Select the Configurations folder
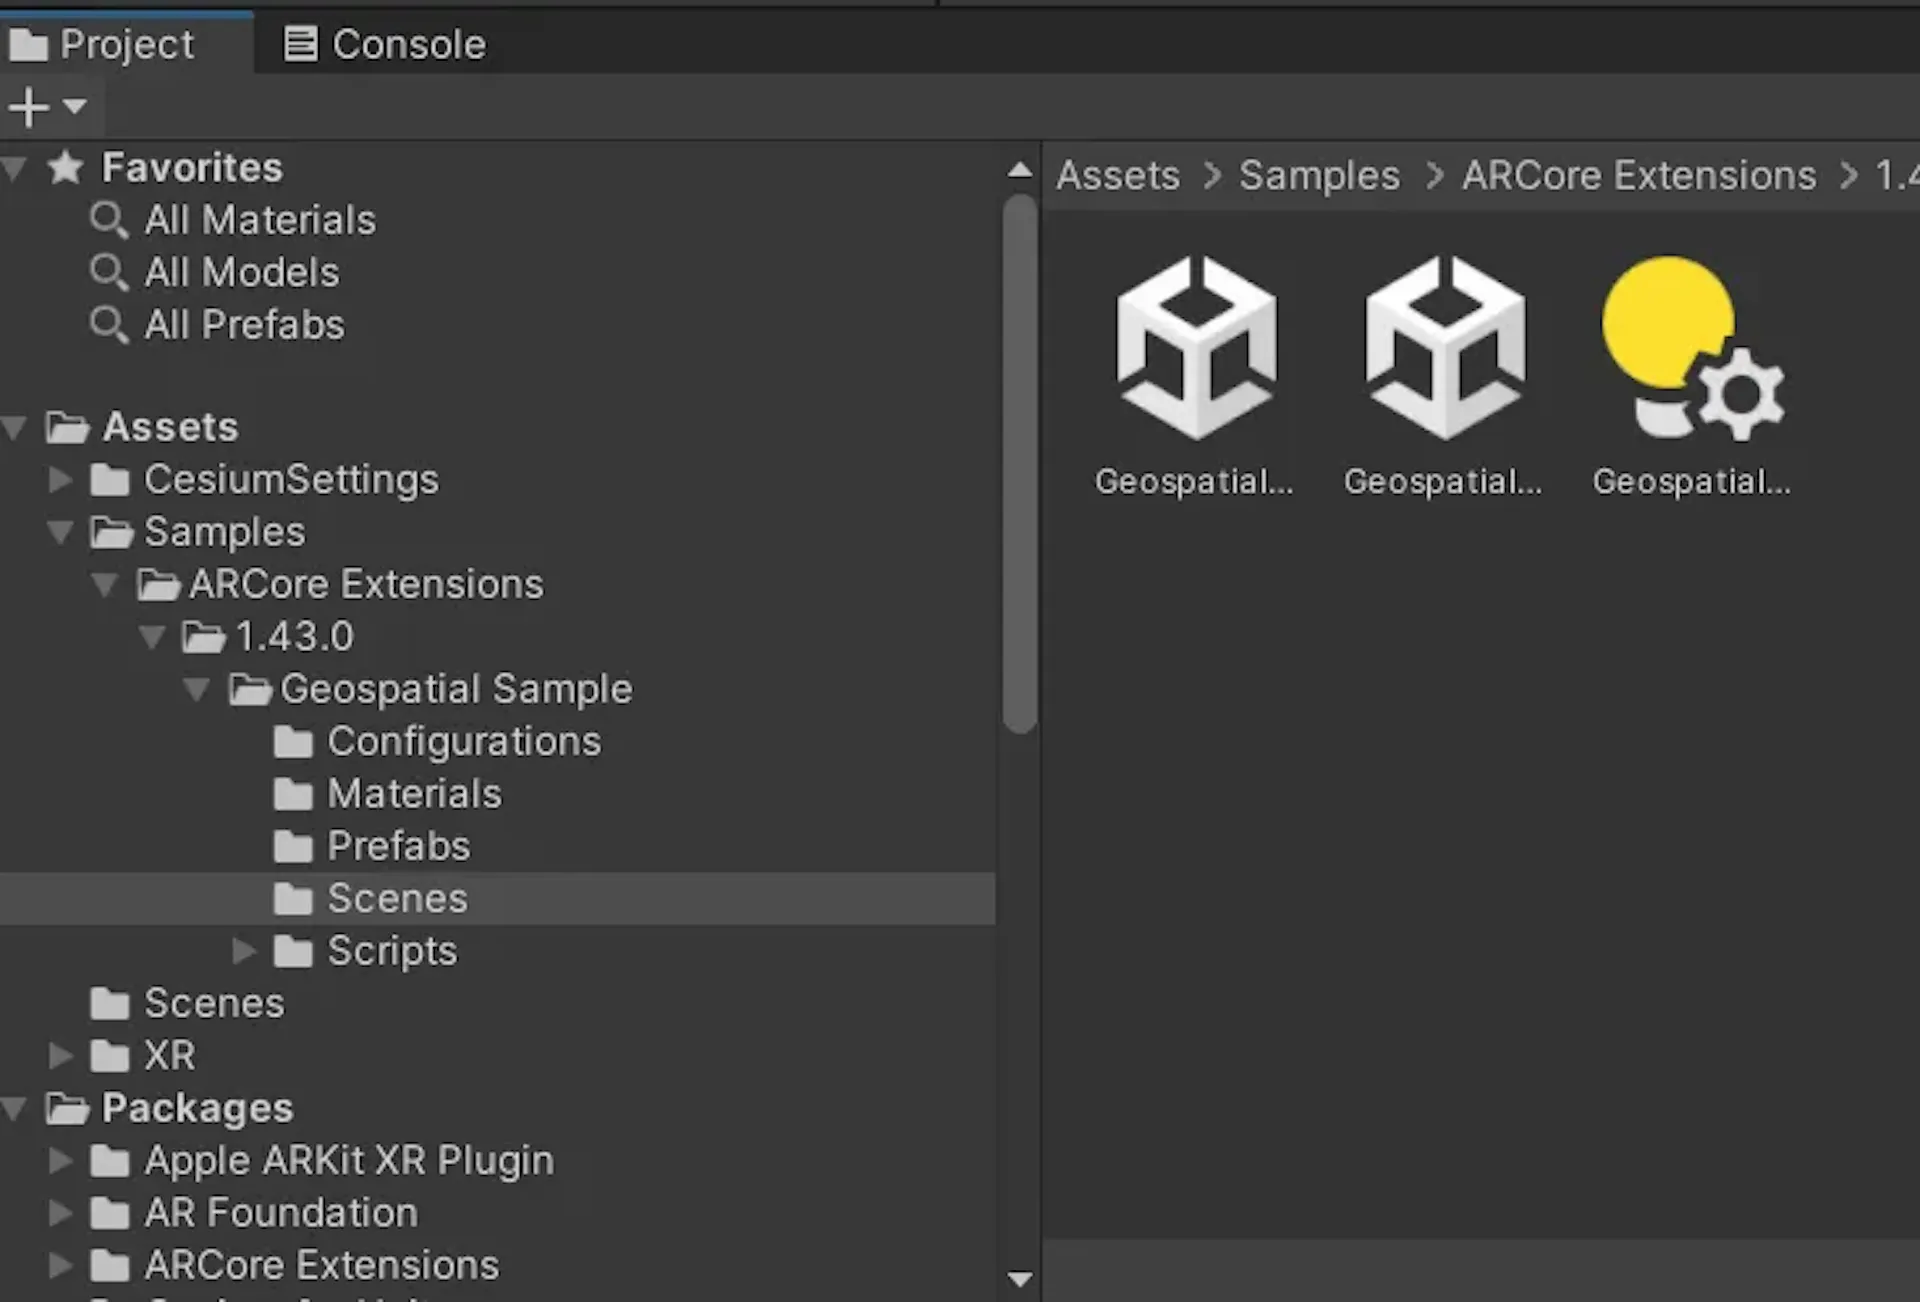 (x=464, y=741)
